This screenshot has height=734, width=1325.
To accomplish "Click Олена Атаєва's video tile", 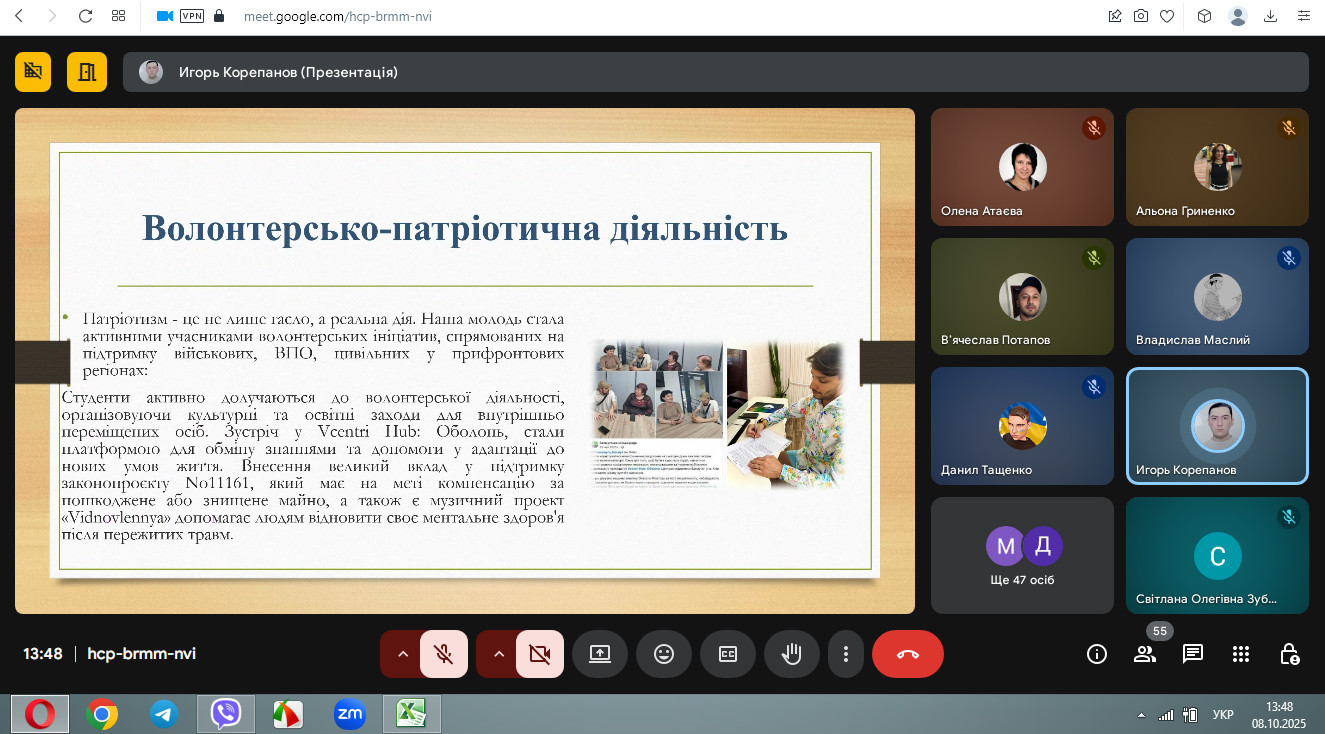I will 1022,167.
